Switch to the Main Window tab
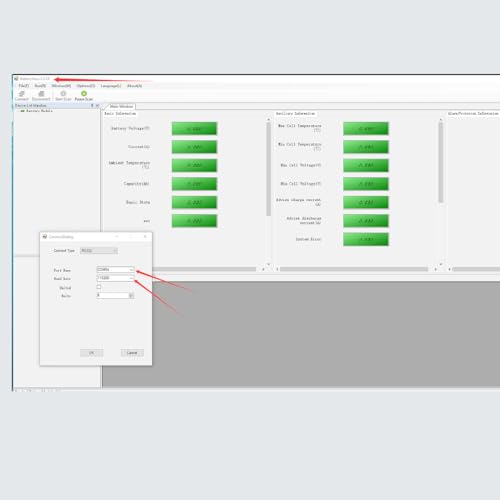 121,106
